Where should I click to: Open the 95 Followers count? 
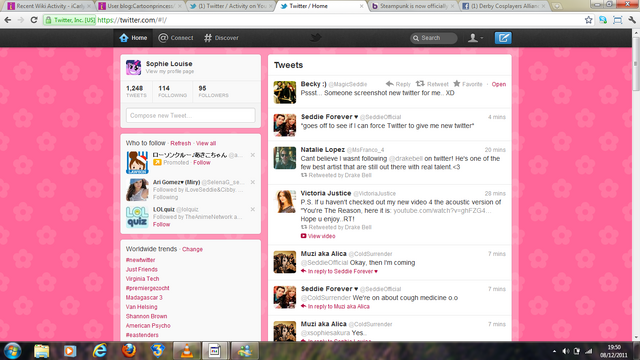(x=213, y=91)
